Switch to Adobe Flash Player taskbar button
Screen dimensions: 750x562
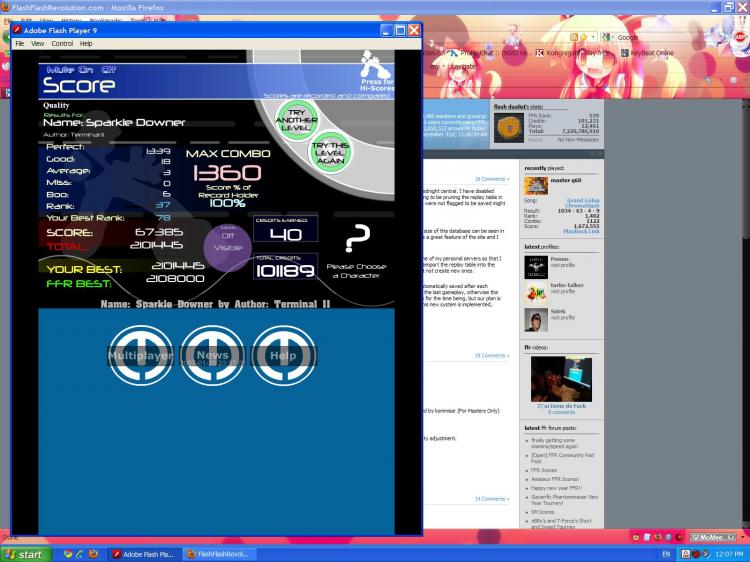click(142, 554)
